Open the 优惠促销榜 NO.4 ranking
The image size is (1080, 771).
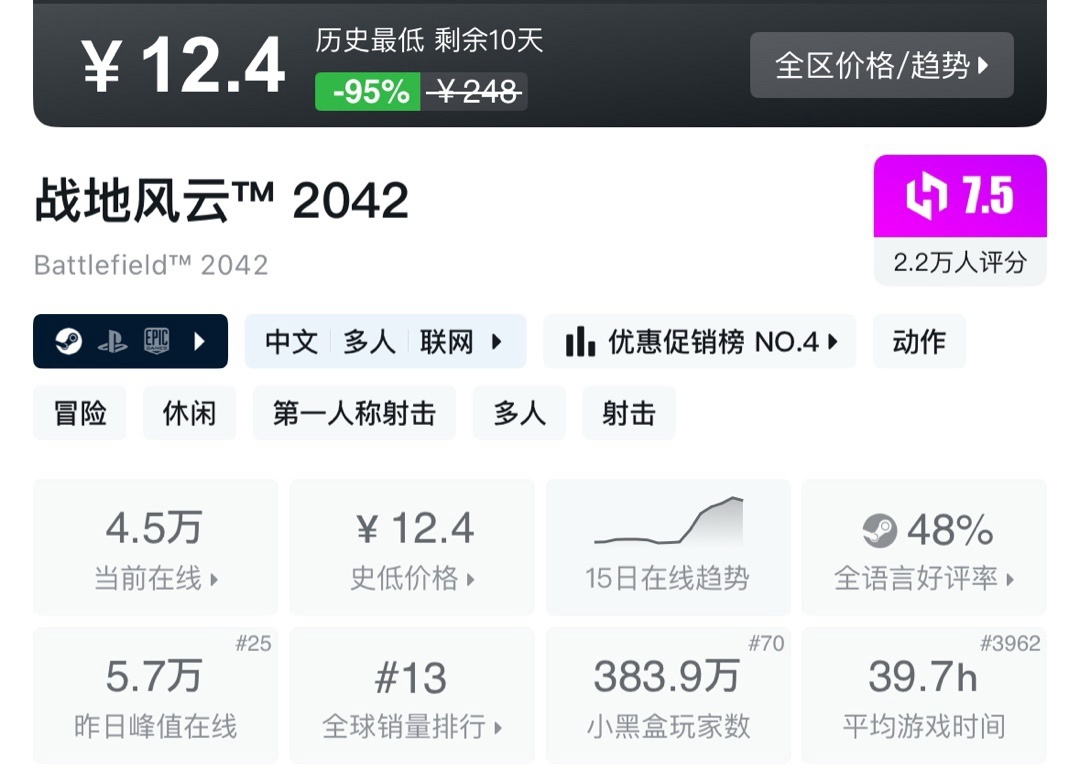pos(700,342)
